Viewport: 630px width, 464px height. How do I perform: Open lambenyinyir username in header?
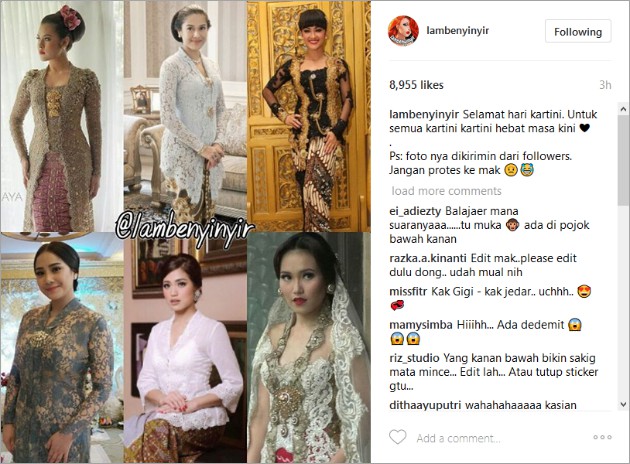(x=457, y=31)
